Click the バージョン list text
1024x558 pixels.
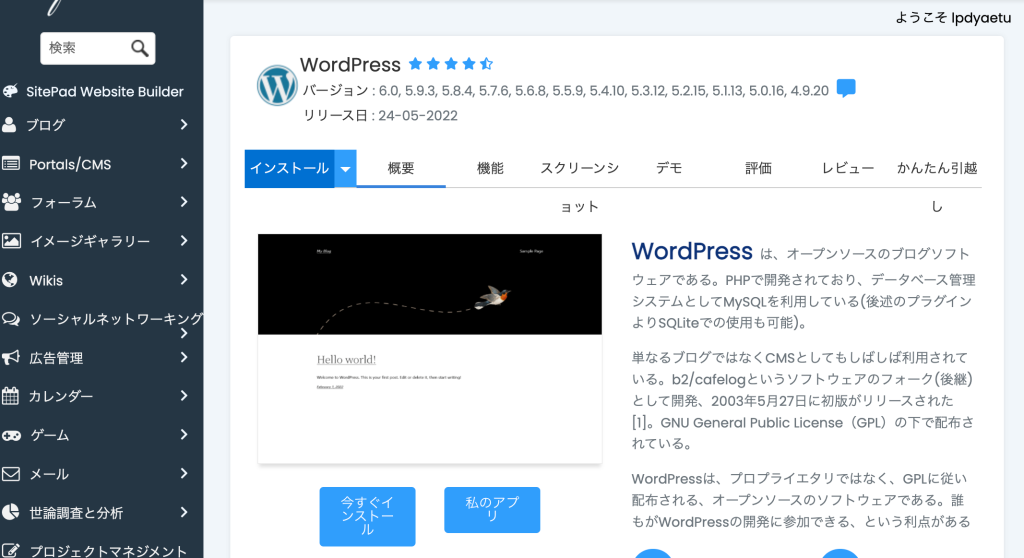pos(566,90)
